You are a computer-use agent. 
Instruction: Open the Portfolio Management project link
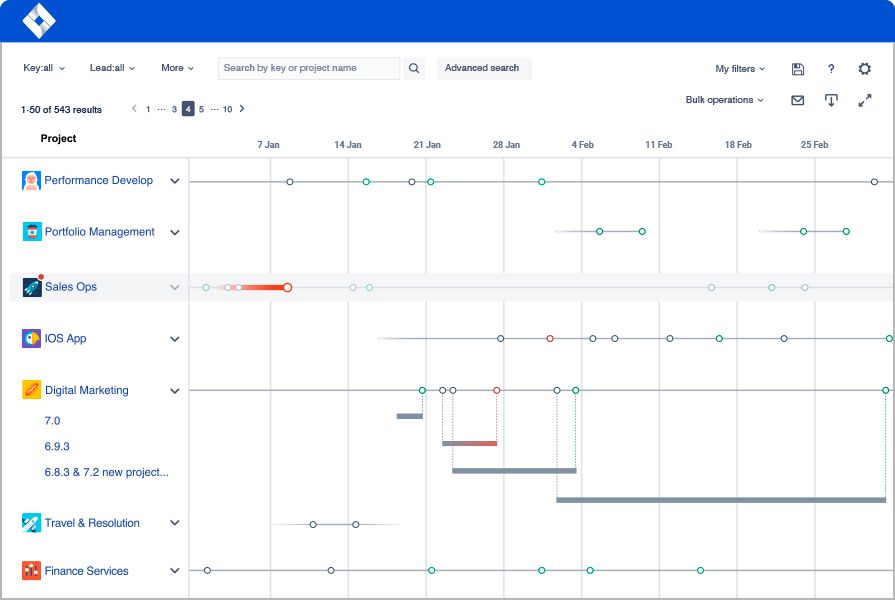coord(100,232)
